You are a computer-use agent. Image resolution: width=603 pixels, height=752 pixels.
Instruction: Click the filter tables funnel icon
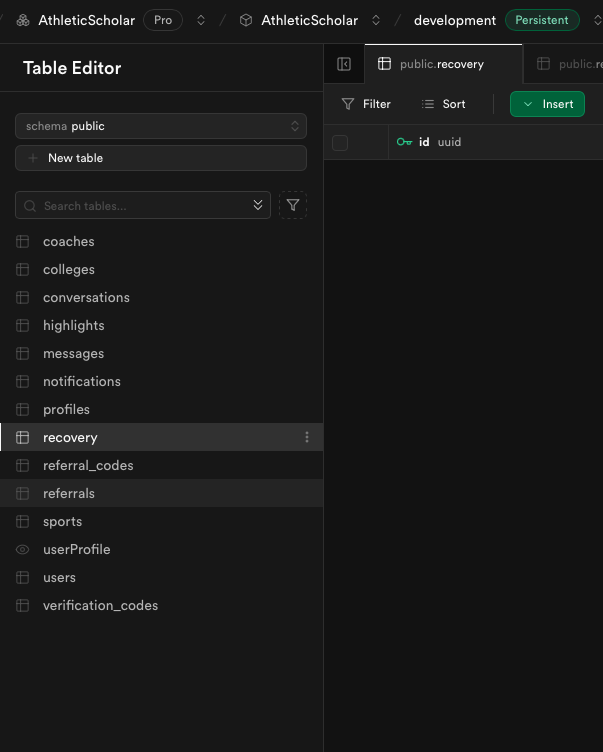(293, 205)
